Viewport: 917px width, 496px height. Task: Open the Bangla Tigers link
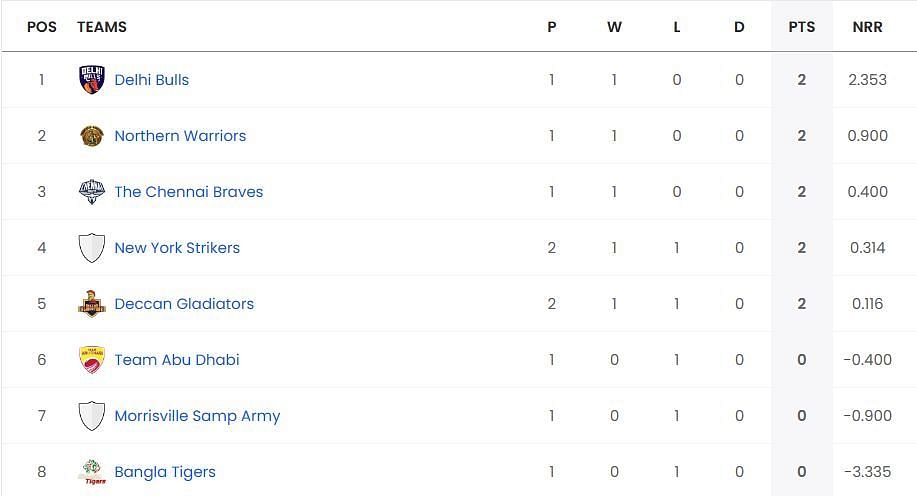point(165,472)
